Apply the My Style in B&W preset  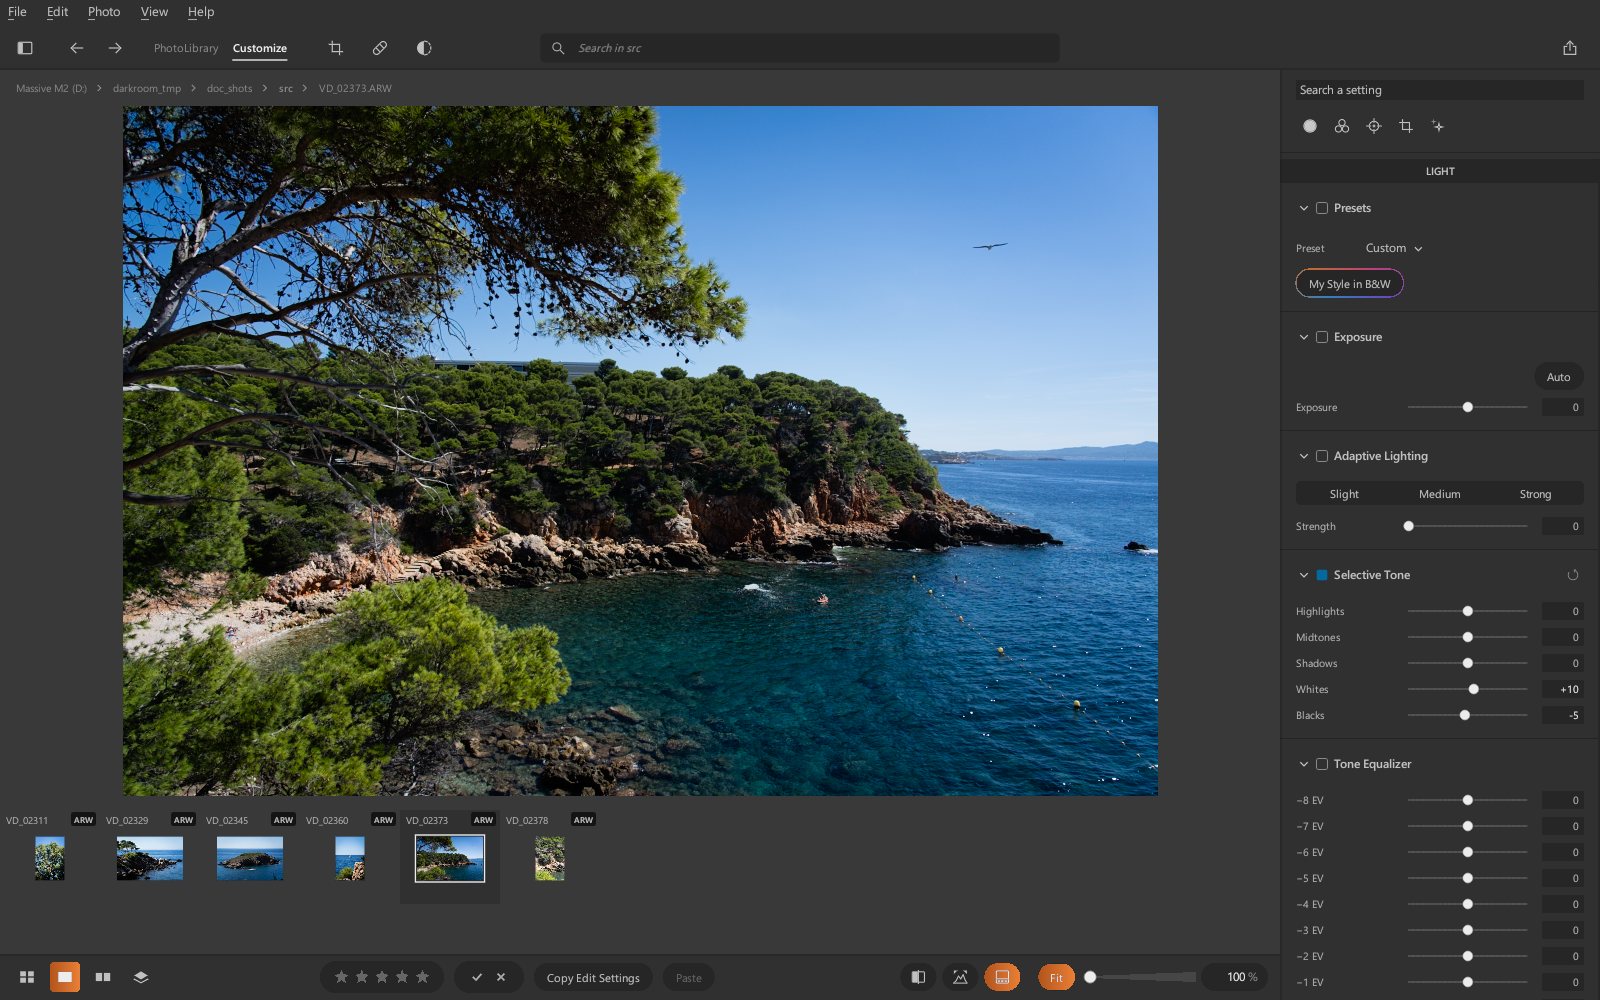pyautogui.click(x=1349, y=284)
